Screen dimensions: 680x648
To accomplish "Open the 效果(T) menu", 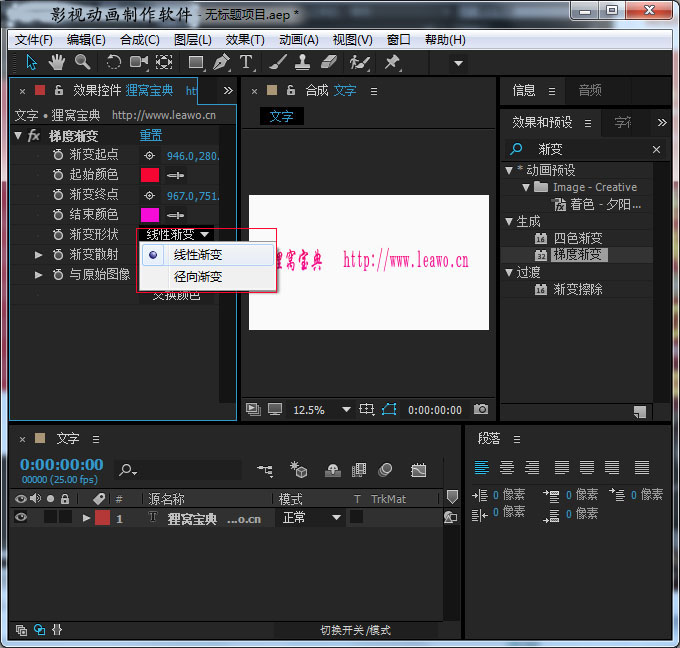I will click(245, 40).
